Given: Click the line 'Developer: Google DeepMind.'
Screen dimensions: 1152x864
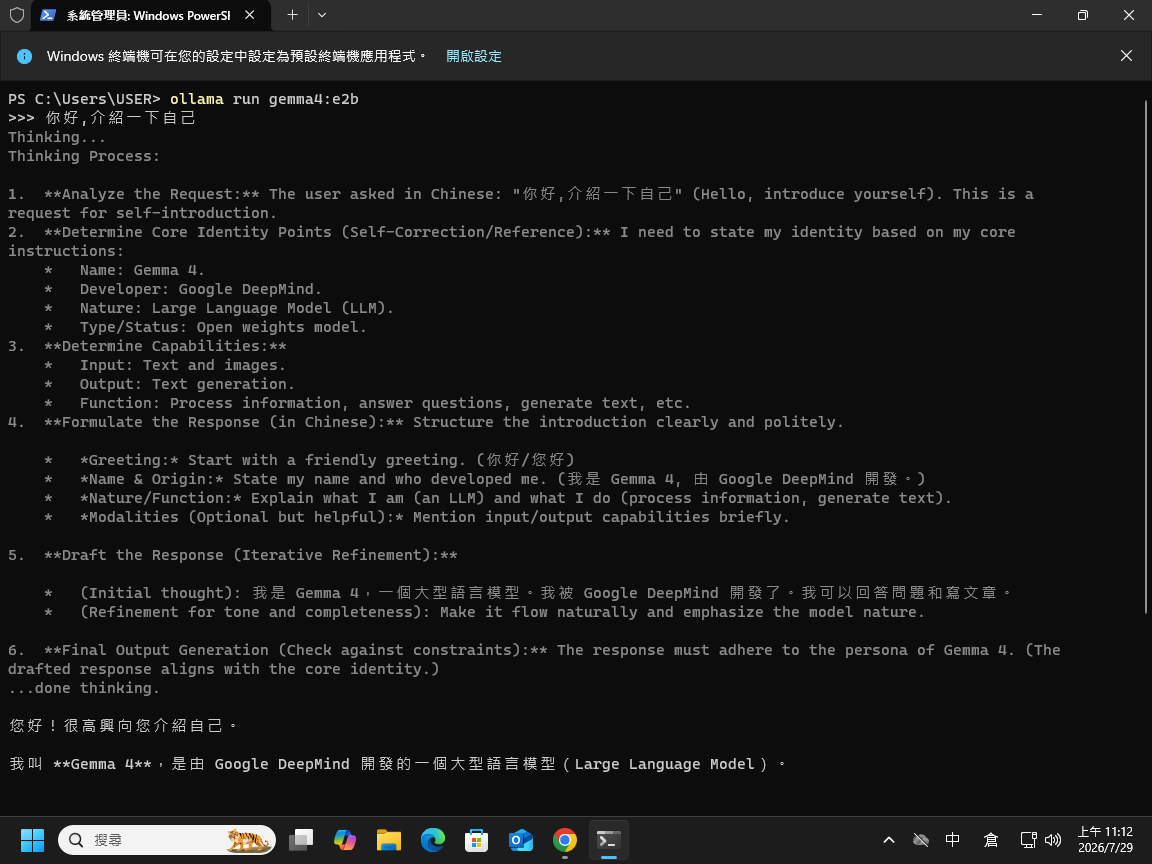Looking at the screenshot, I should point(201,289).
